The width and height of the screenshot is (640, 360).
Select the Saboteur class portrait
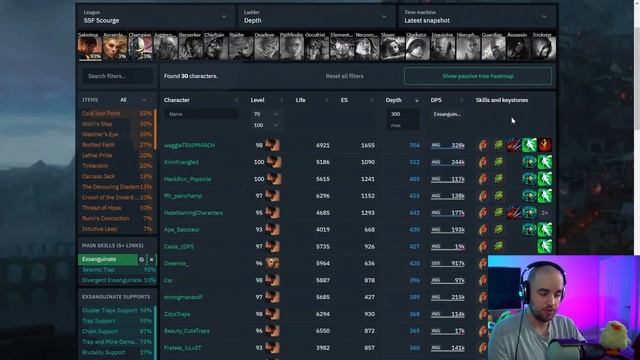90,47
